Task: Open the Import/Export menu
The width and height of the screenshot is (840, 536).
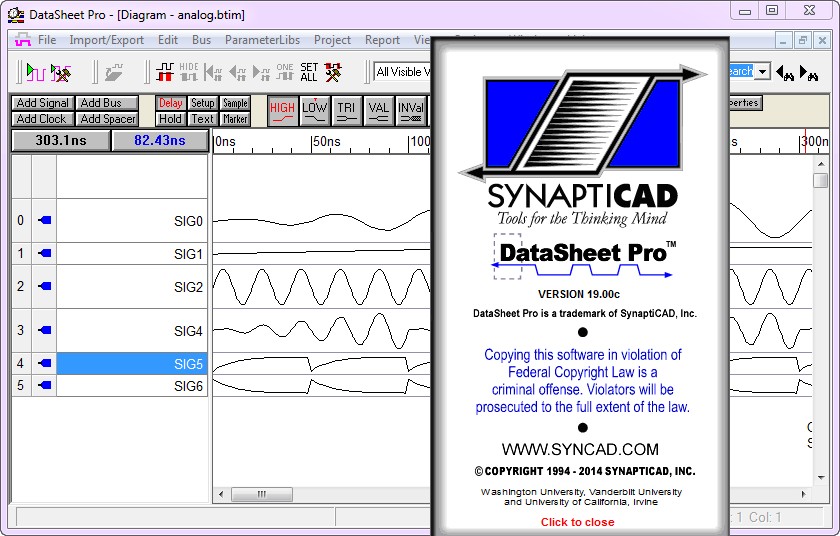Action: click(106, 40)
